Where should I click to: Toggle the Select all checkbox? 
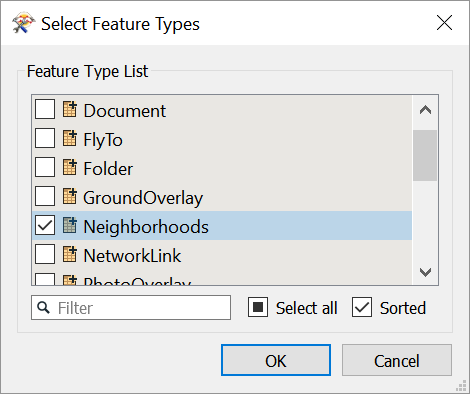(x=258, y=307)
